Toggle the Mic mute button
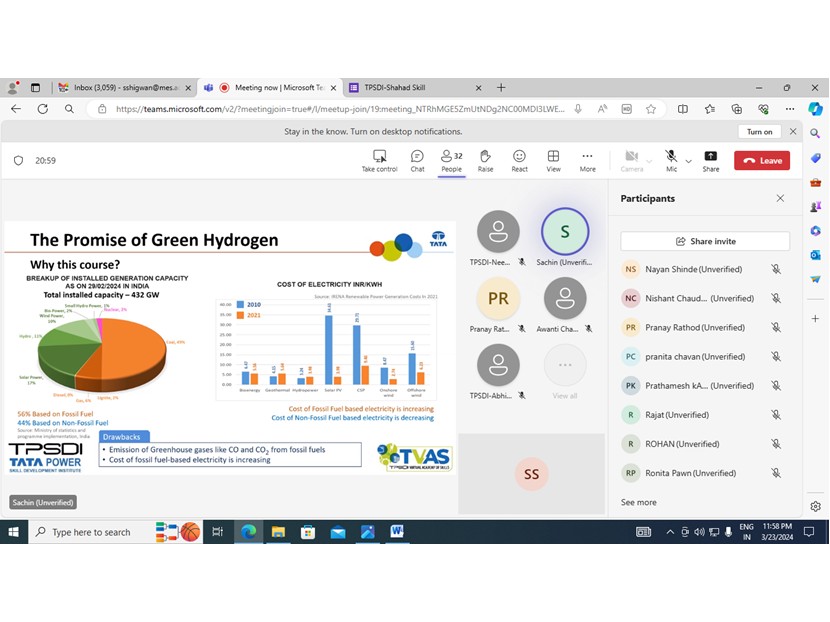Viewport: 830px width, 622px height. [671, 158]
